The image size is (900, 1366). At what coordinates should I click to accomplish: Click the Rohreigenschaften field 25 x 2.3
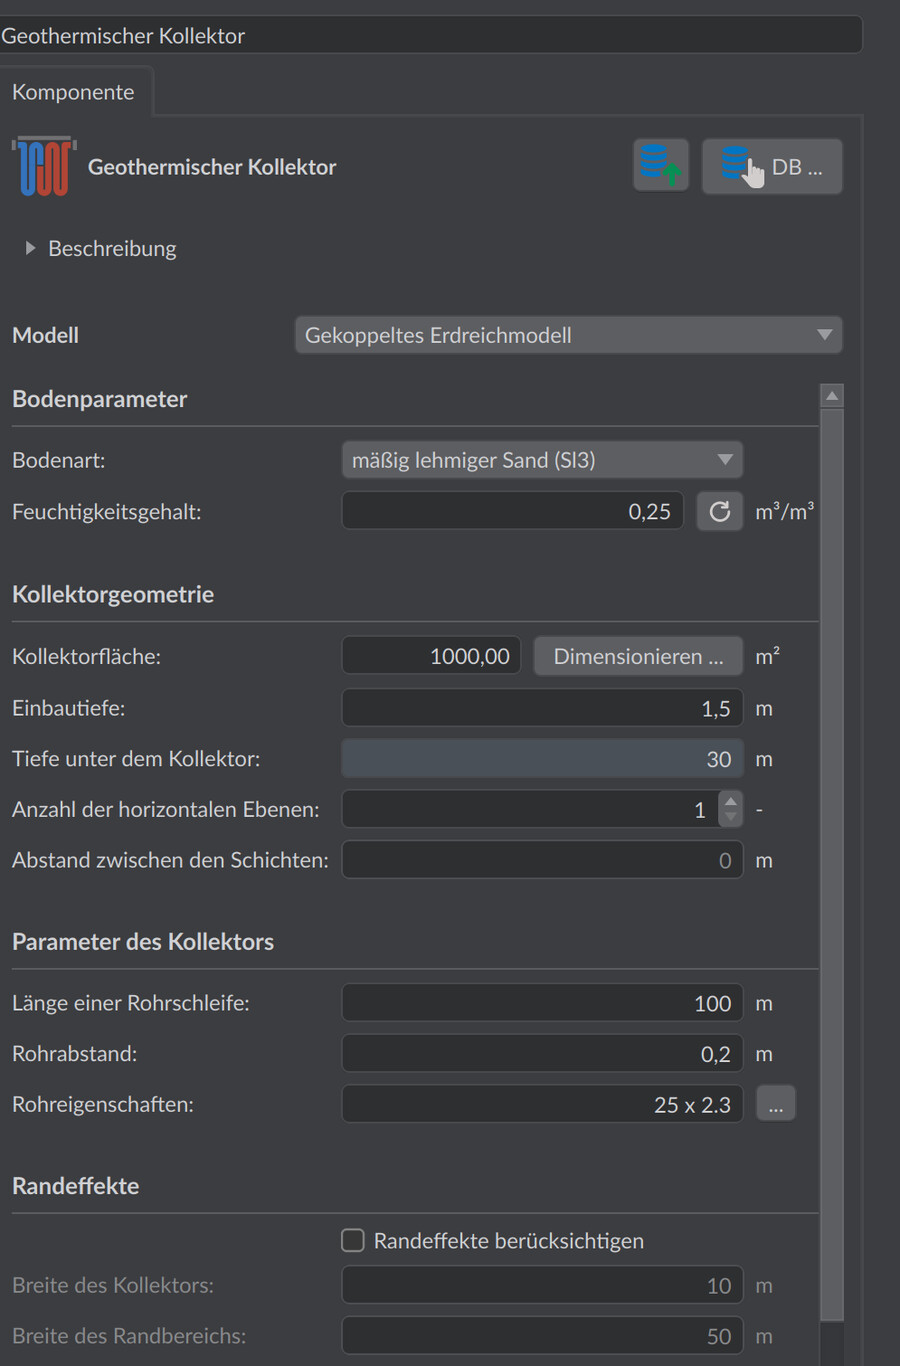542,1104
